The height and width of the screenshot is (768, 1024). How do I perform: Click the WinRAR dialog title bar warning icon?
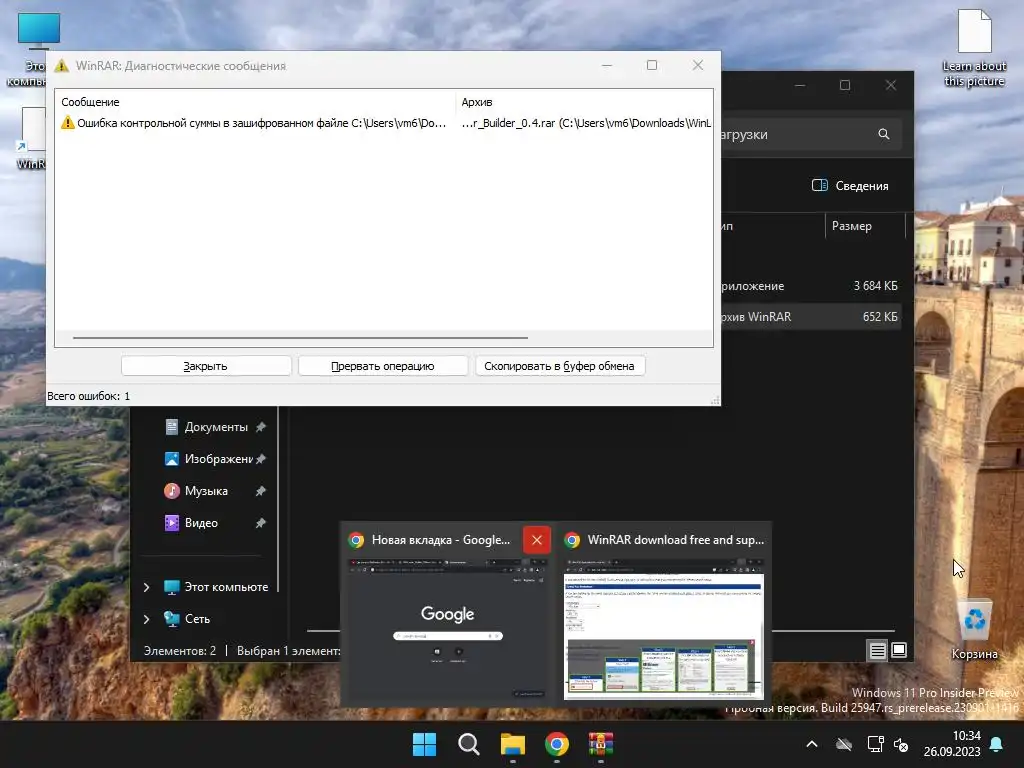click(x=61, y=65)
